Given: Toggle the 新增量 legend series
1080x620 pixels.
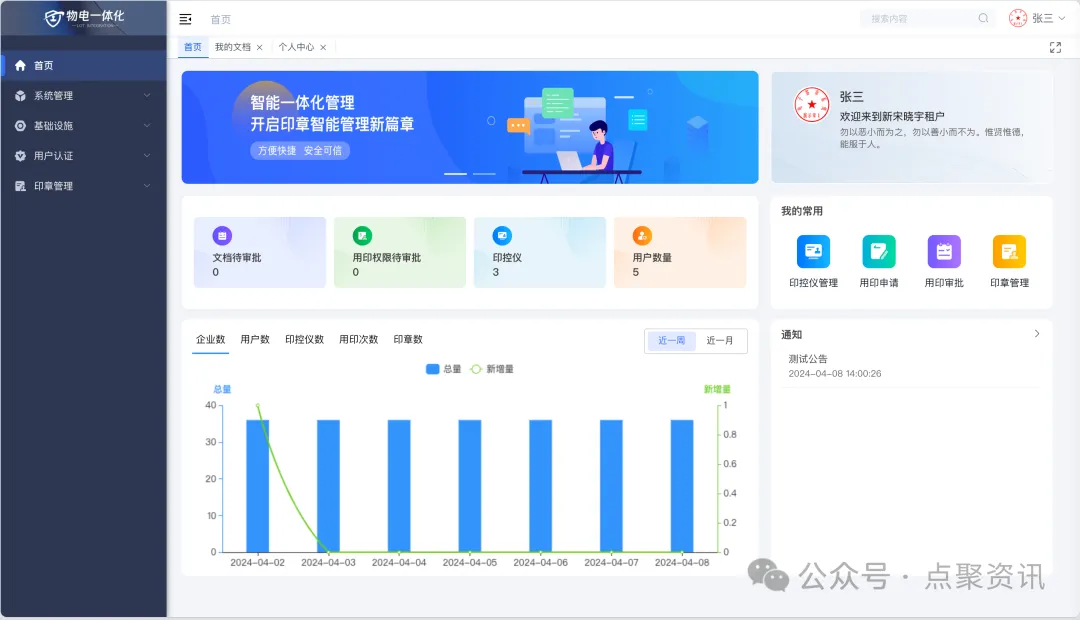Looking at the screenshot, I should (492, 369).
